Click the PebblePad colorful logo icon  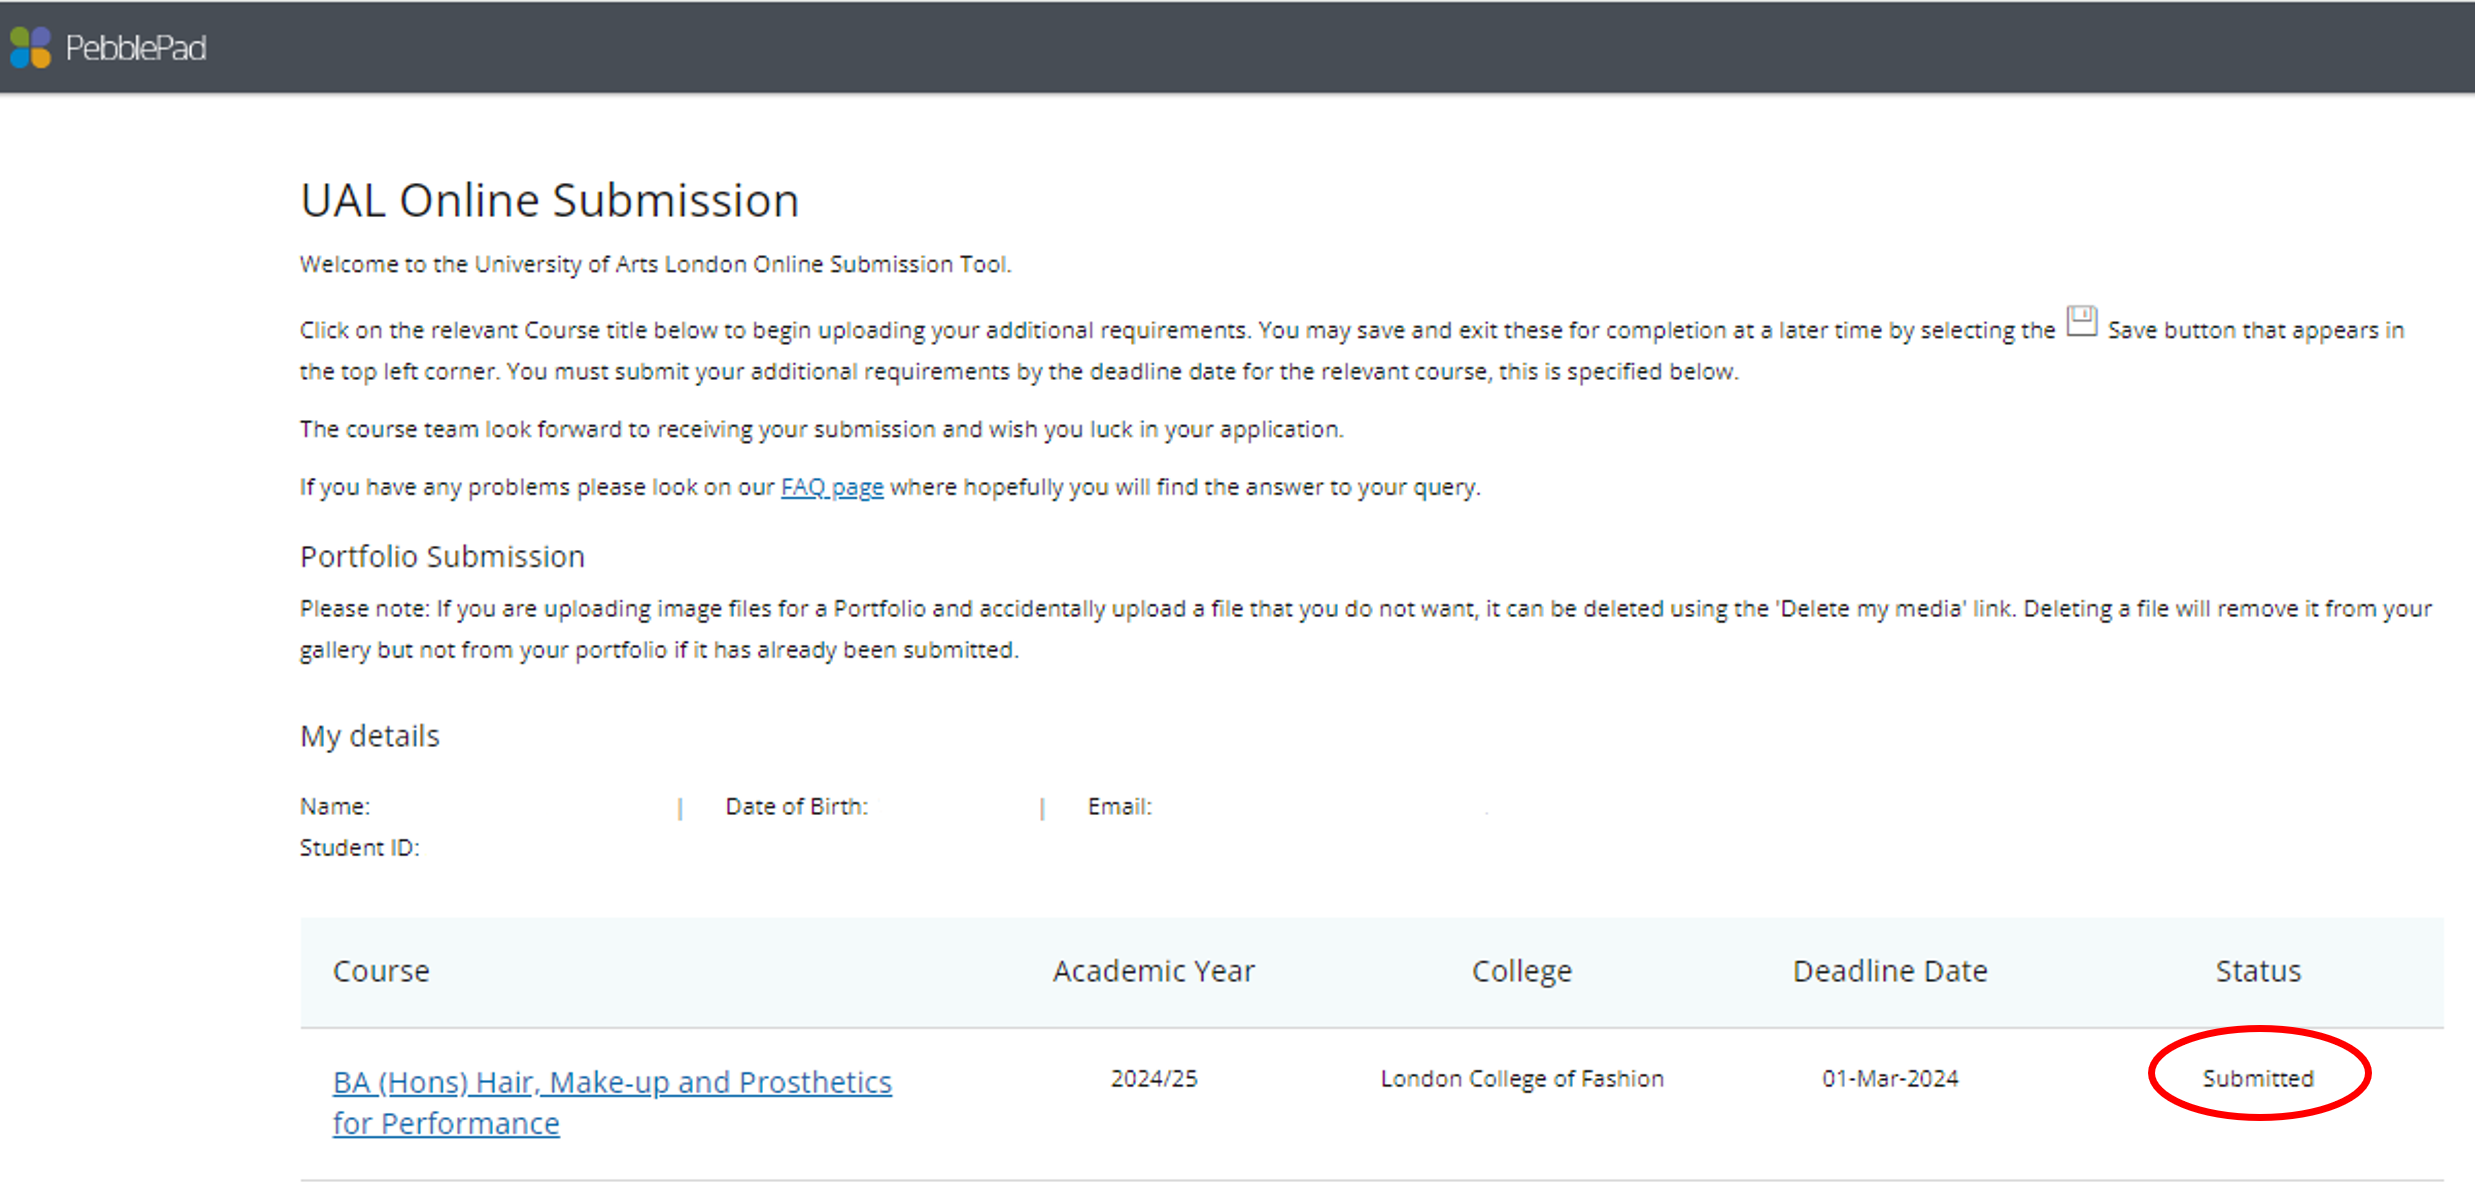coord(30,47)
